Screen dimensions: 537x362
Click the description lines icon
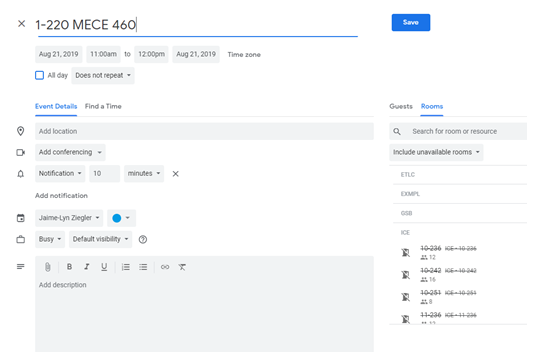(x=21, y=266)
